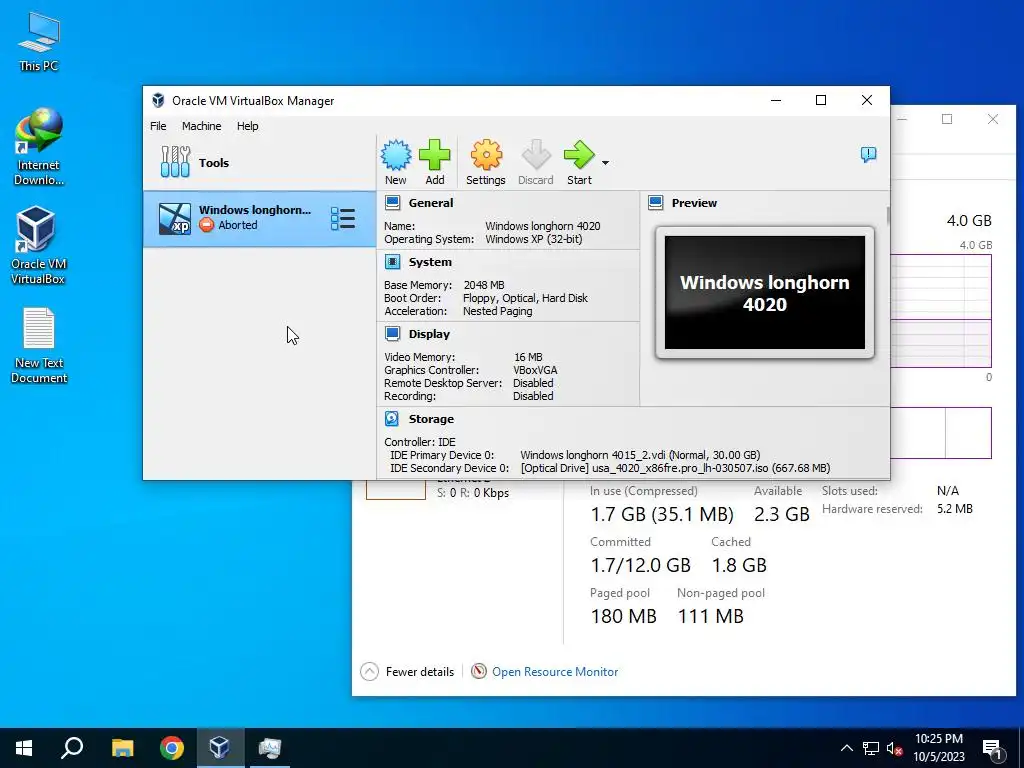The height and width of the screenshot is (768, 1024).
Task: Open Settings gear in VirtualBox toolbar
Action: [x=486, y=155]
